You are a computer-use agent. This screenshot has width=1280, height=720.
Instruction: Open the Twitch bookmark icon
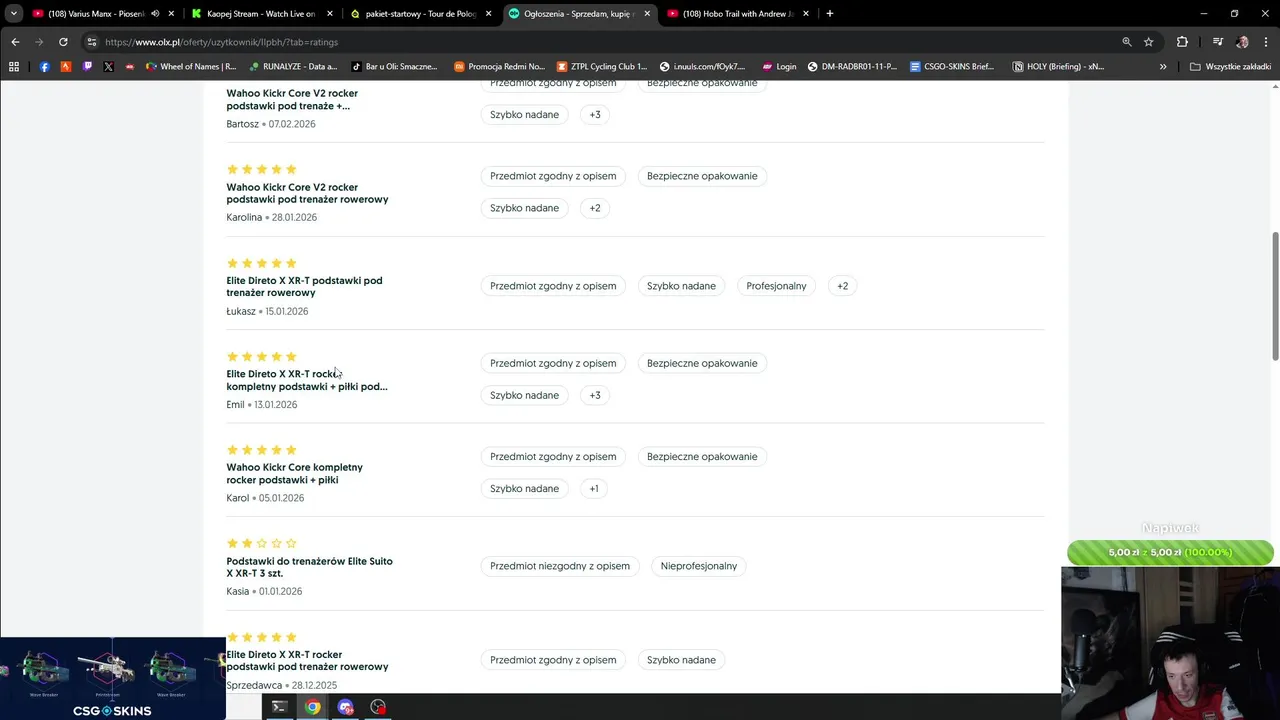click(x=87, y=66)
